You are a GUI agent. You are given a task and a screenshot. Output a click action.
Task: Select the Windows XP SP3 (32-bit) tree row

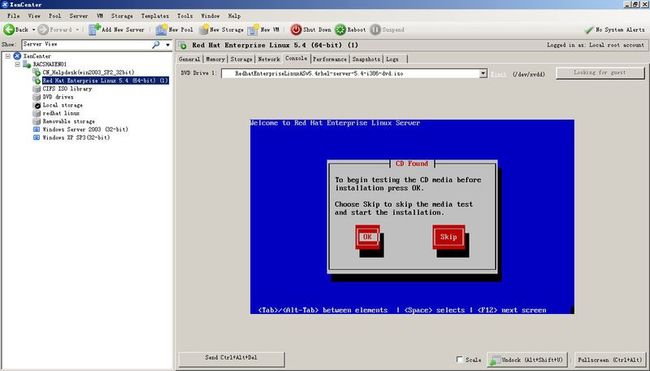coord(76,137)
